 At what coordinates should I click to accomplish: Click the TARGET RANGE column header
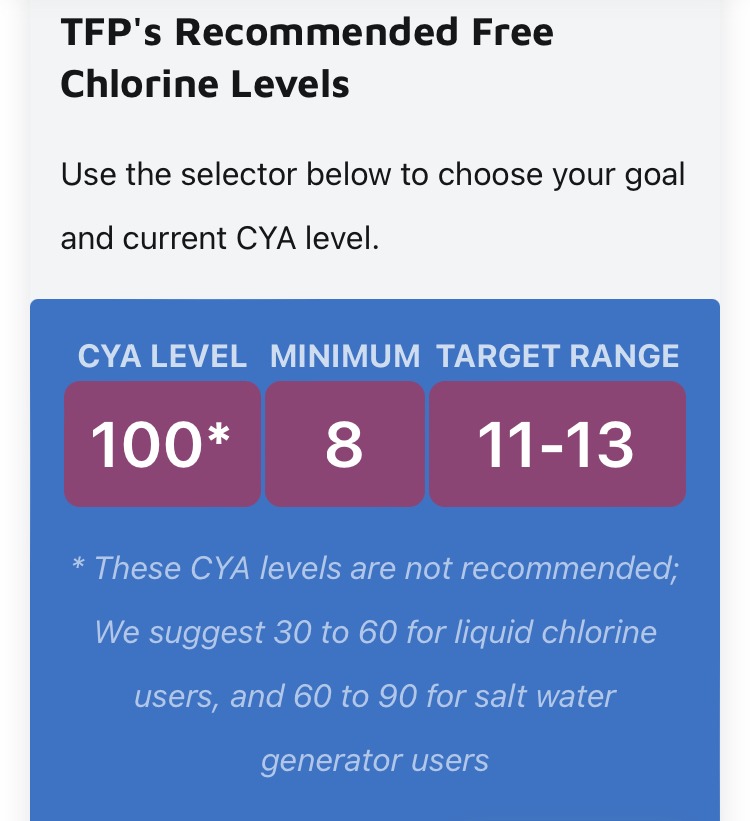pos(558,356)
